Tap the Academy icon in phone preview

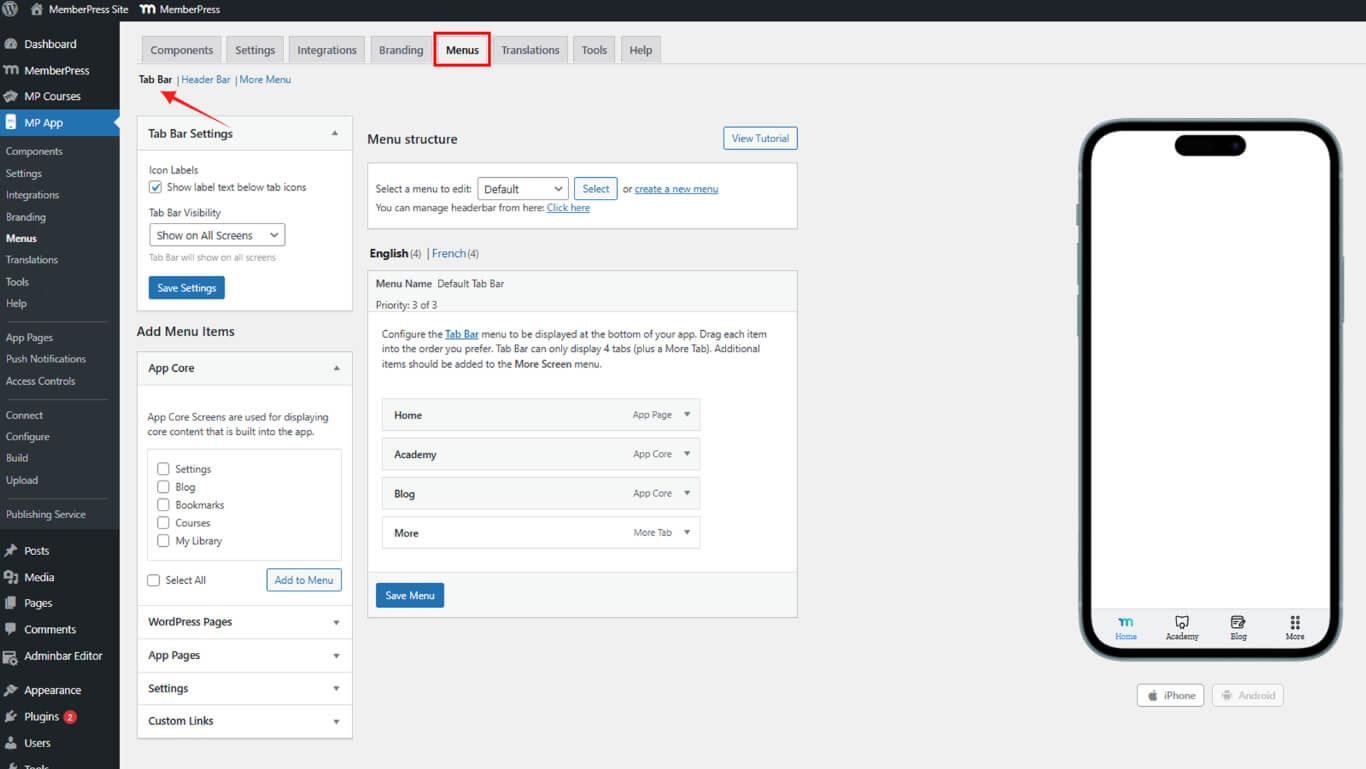pyautogui.click(x=1182, y=622)
